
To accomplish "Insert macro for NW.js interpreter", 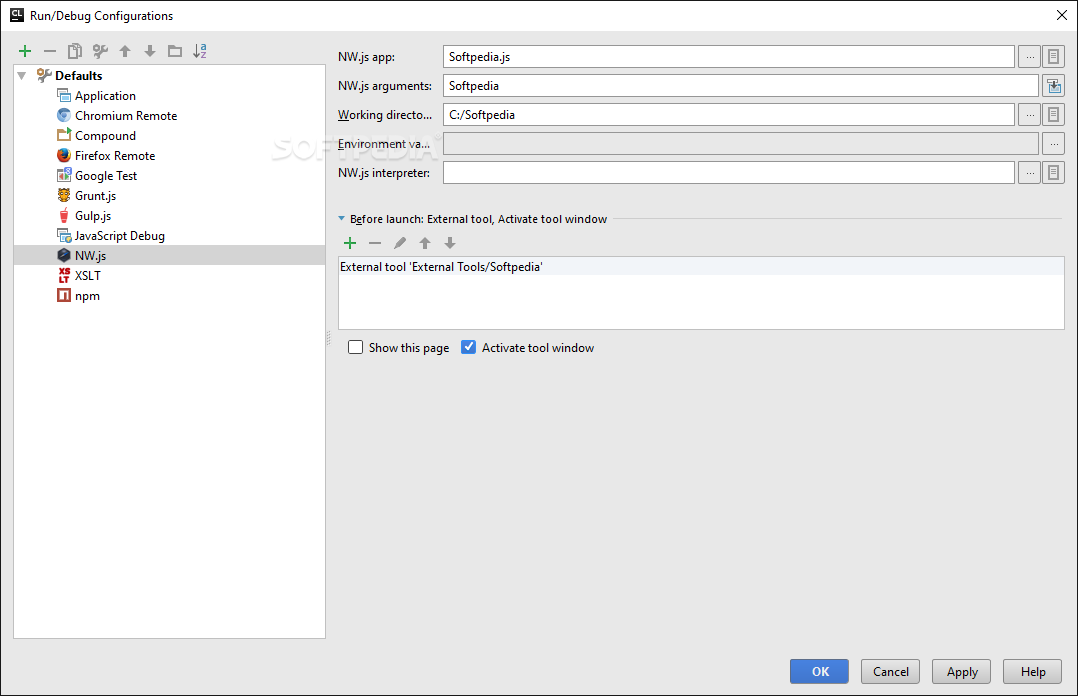I will tap(1053, 173).
